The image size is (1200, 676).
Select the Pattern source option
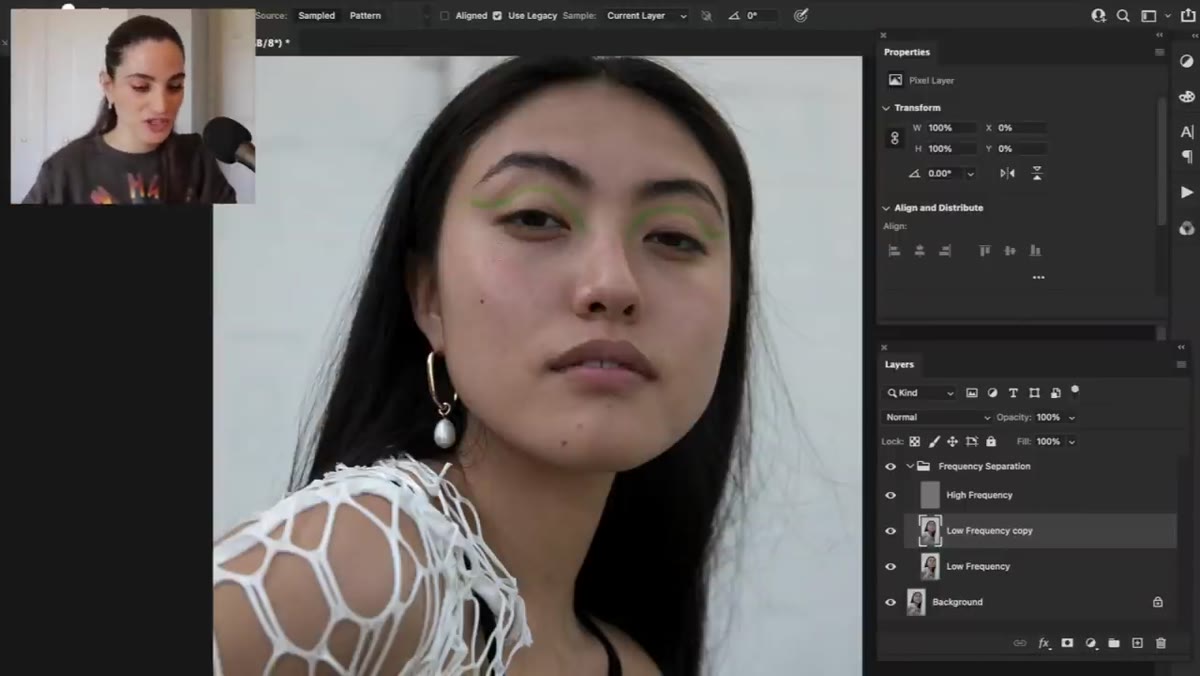(x=365, y=16)
